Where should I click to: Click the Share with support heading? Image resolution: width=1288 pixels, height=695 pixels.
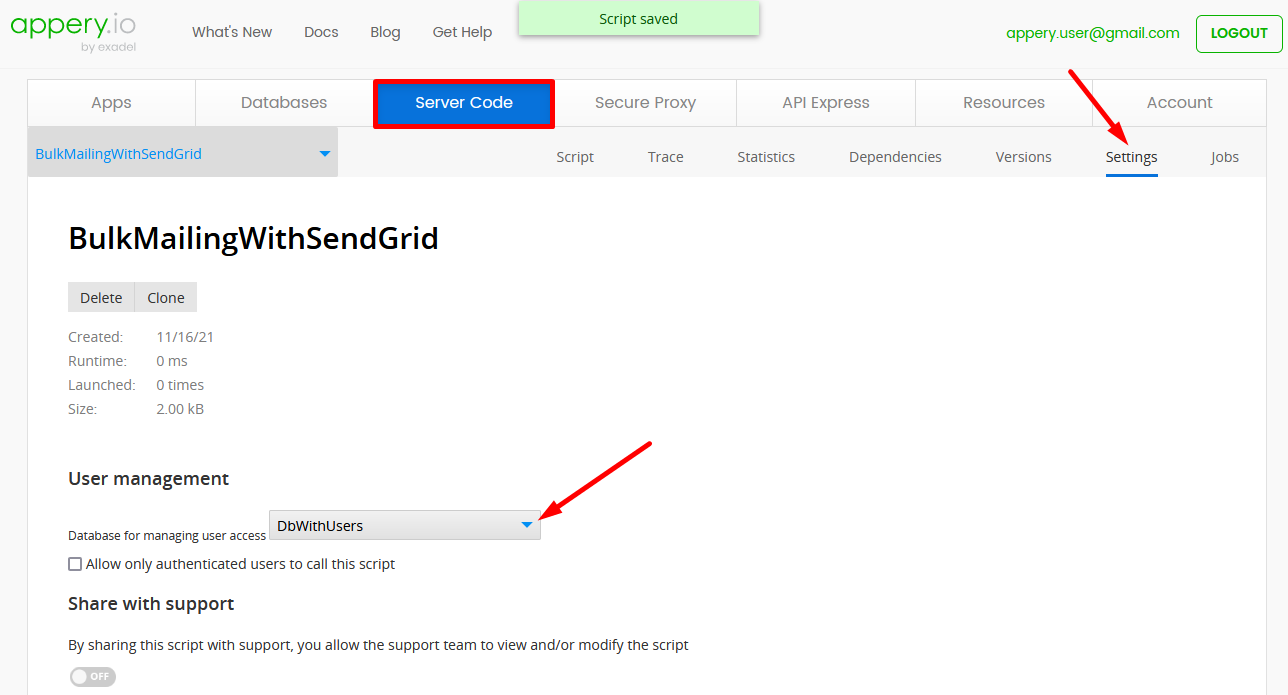tap(151, 604)
